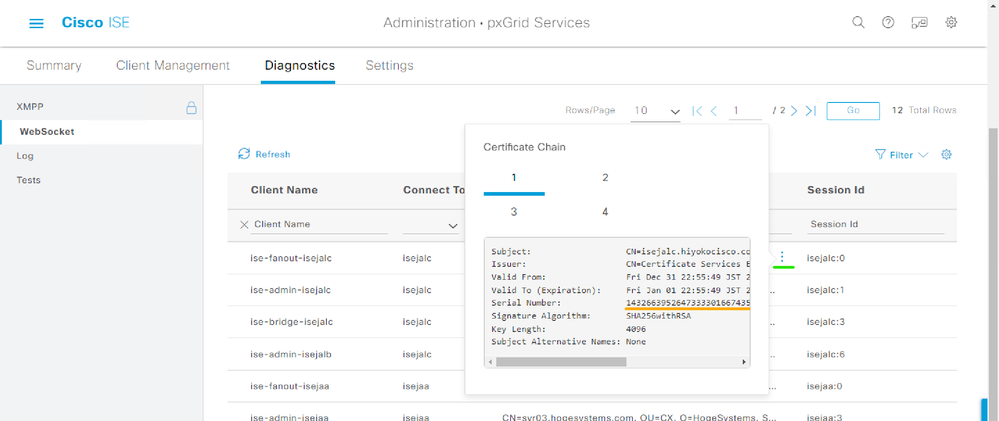Expand the Filter chevron menu
999x421 pixels.
click(x=924, y=155)
